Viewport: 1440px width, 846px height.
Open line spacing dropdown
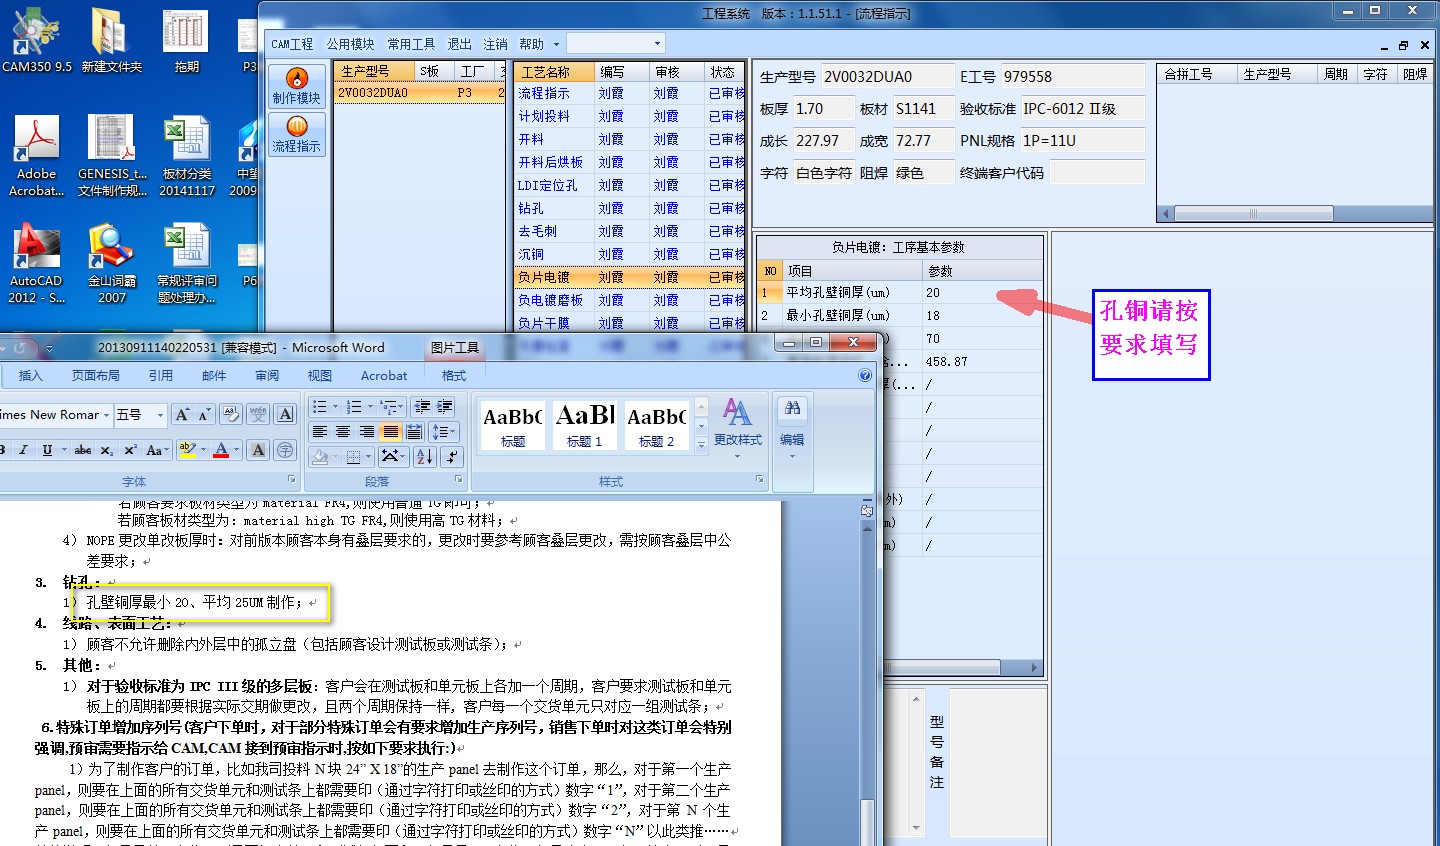pos(443,432)
